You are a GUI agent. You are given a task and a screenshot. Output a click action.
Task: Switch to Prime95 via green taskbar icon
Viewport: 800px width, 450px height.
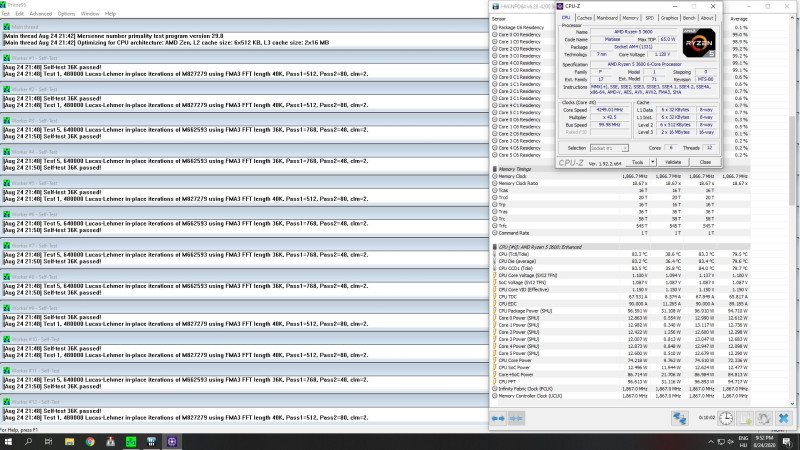click(x=131, y=442)
